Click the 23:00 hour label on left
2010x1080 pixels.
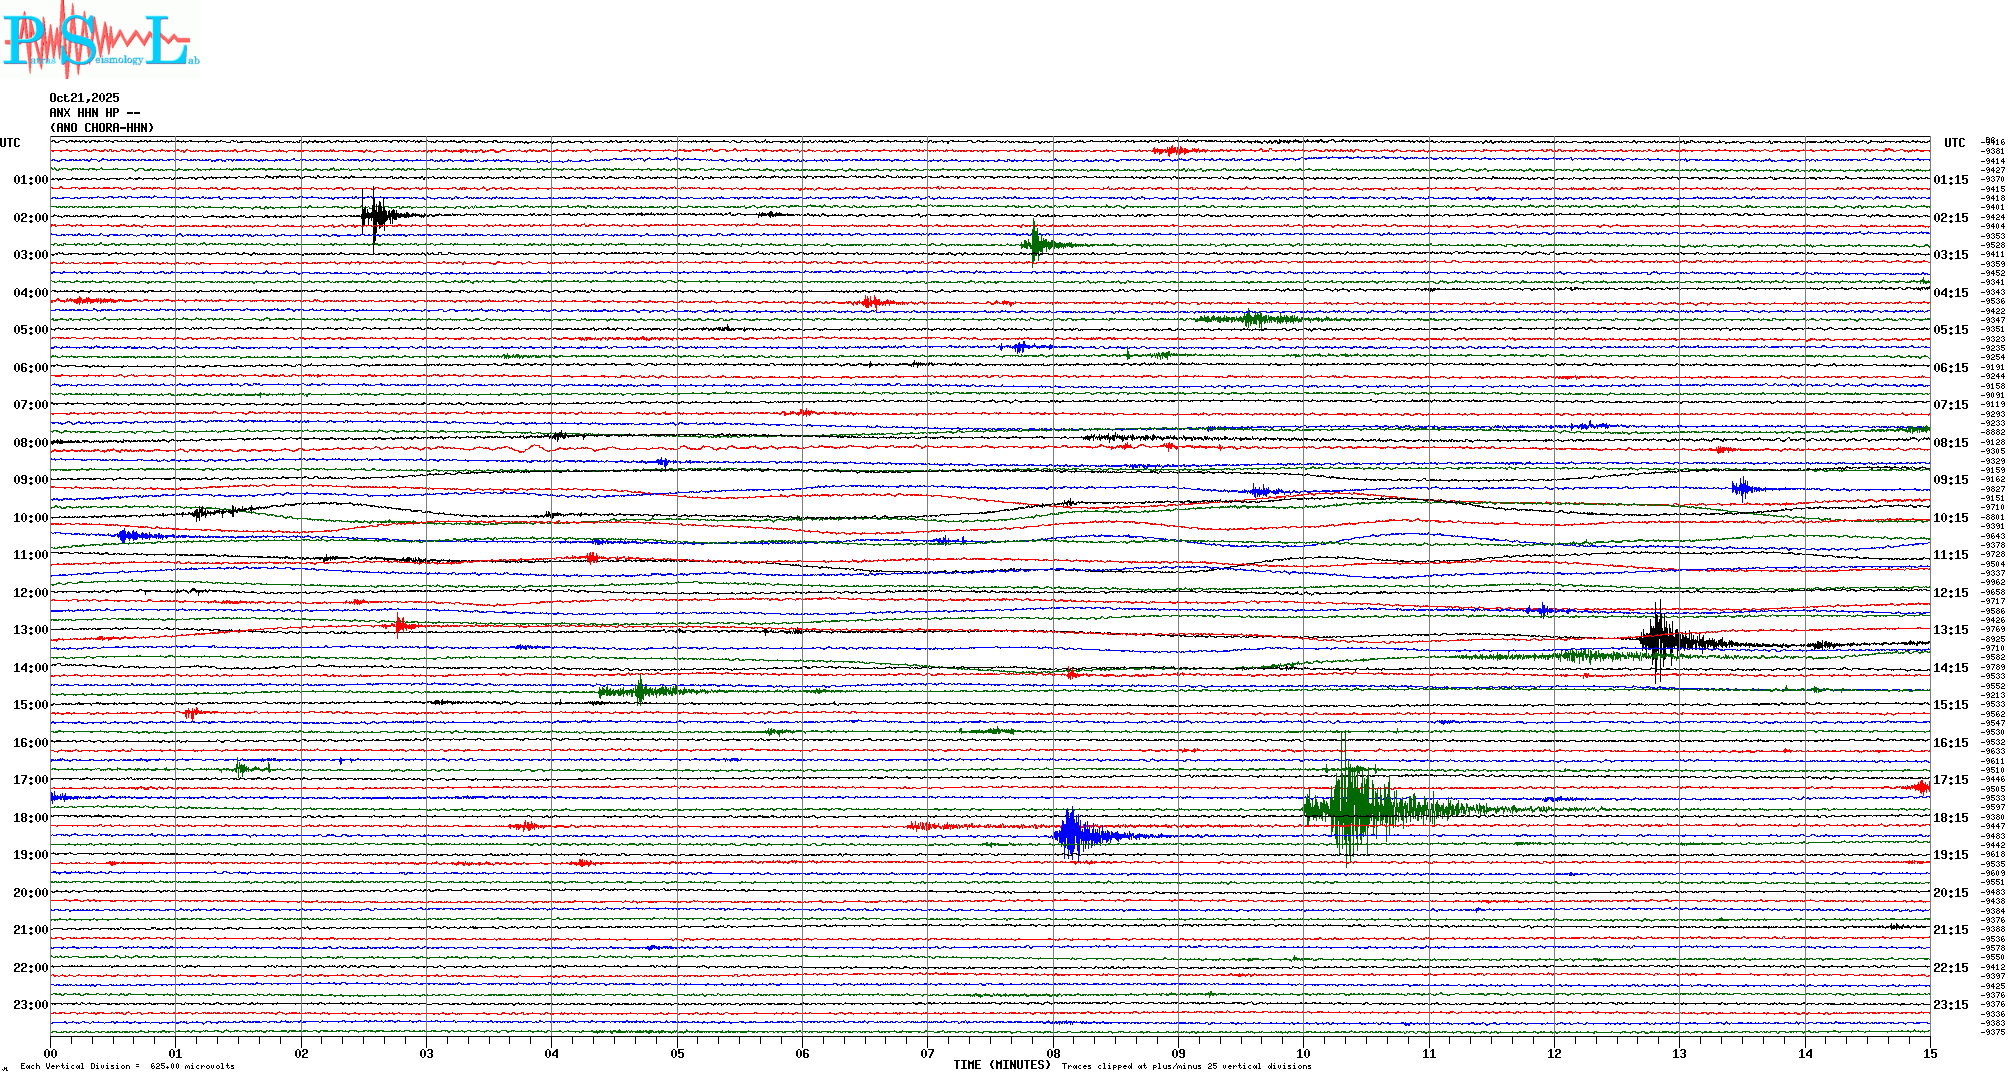pyautogui.click(x=30, y=1005)
